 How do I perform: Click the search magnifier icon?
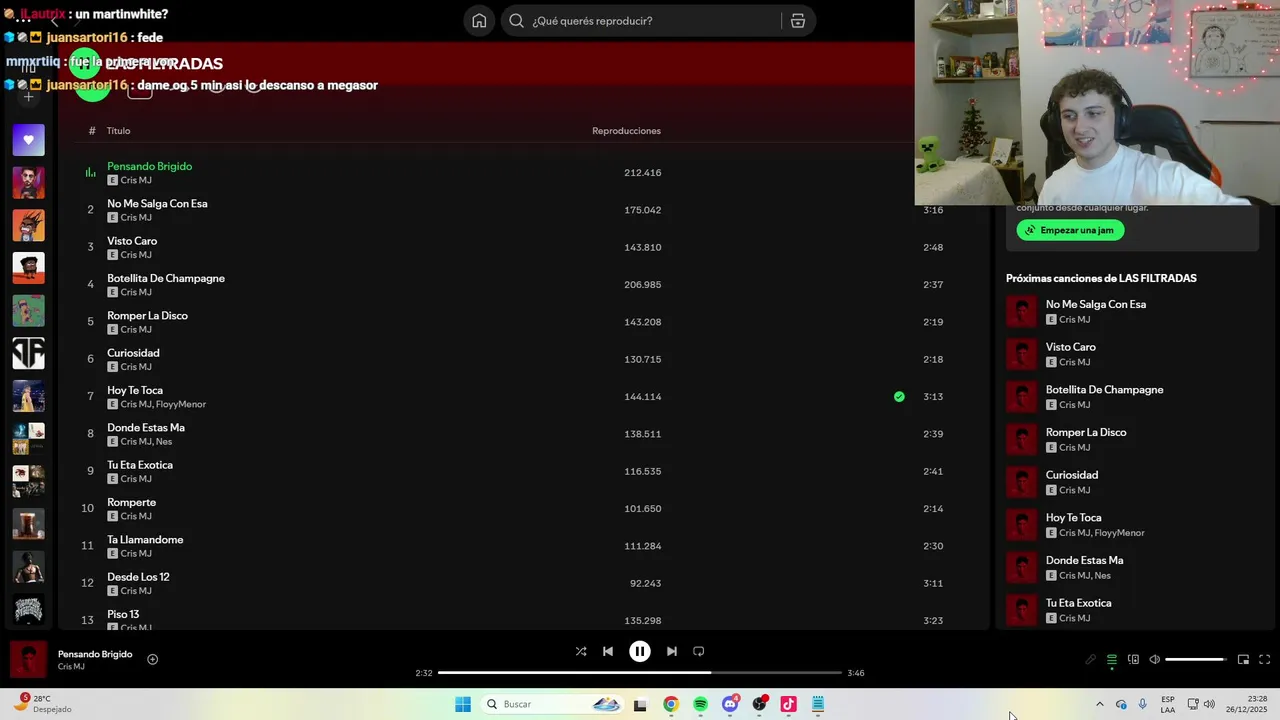pyautogui.click(x=516, y=21)
